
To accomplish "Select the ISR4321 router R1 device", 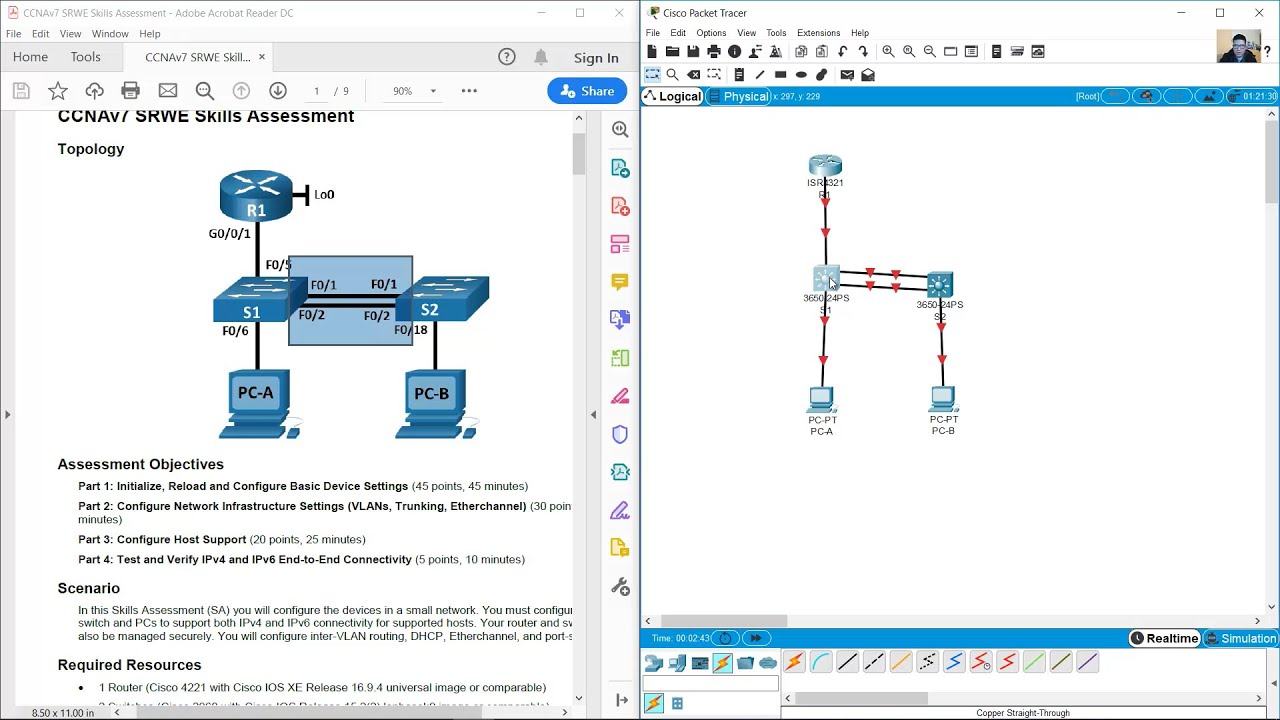I will pos(825,166).
